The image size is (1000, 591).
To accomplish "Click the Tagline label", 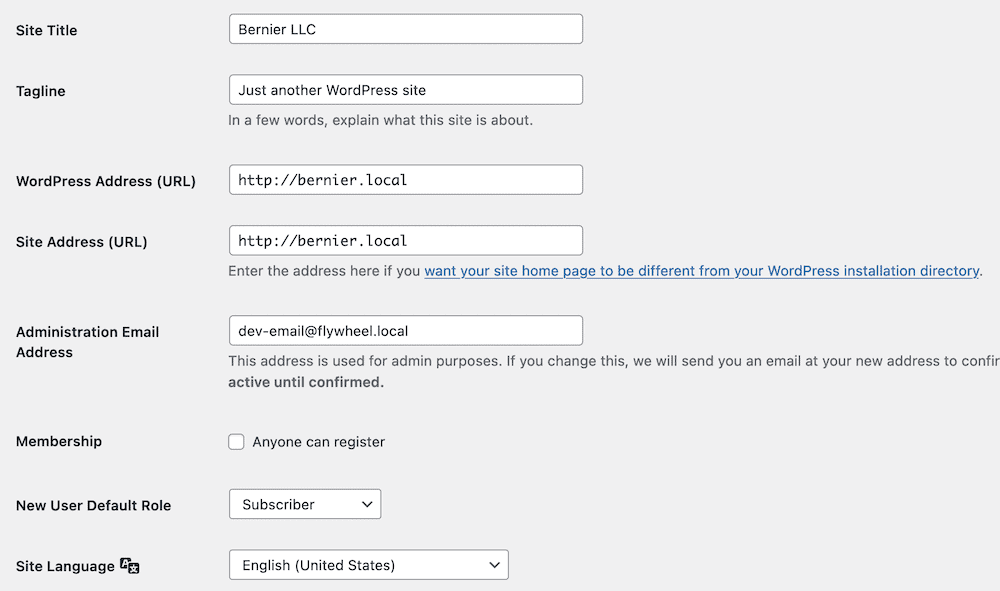I will click(x=41, y=91).
